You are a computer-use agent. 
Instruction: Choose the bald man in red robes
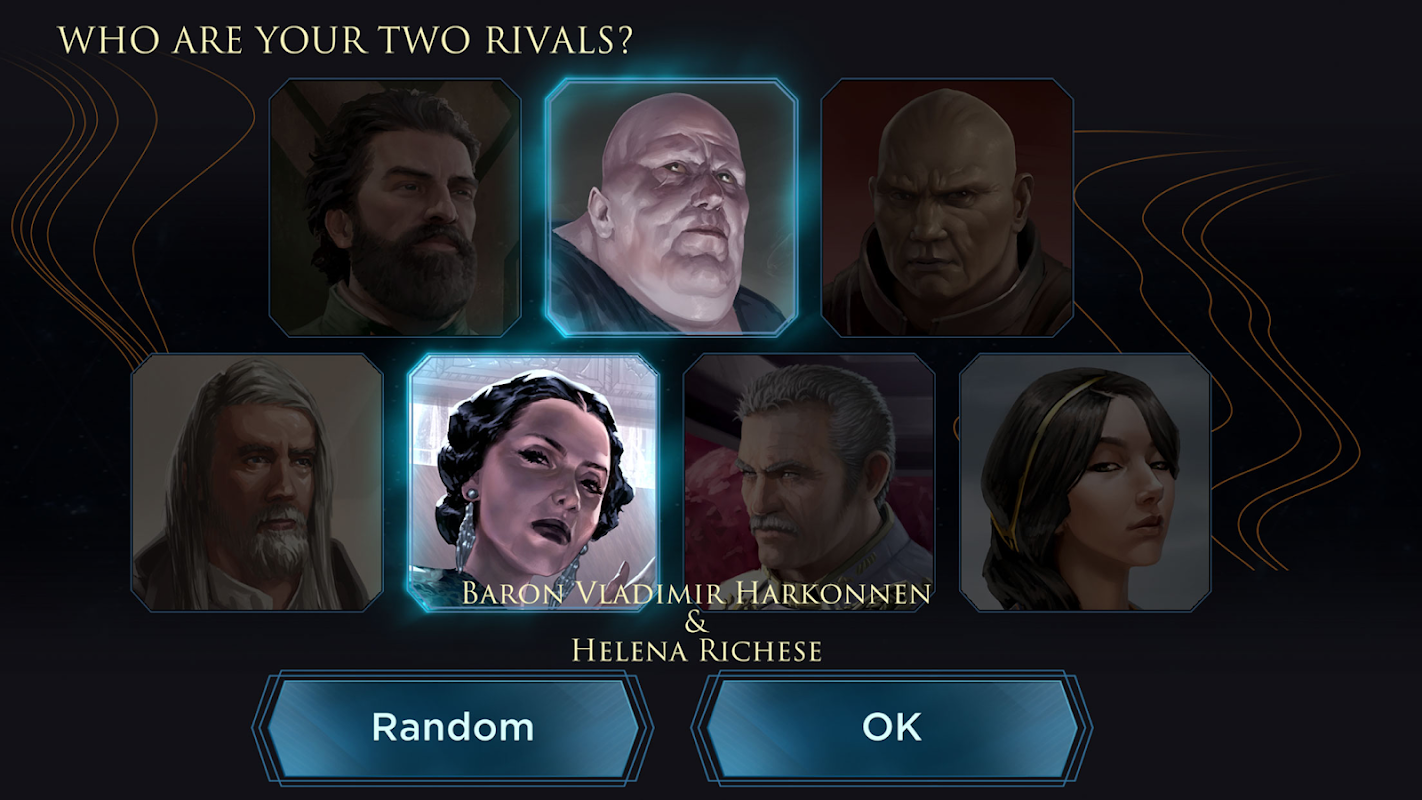tap(947, 208)
